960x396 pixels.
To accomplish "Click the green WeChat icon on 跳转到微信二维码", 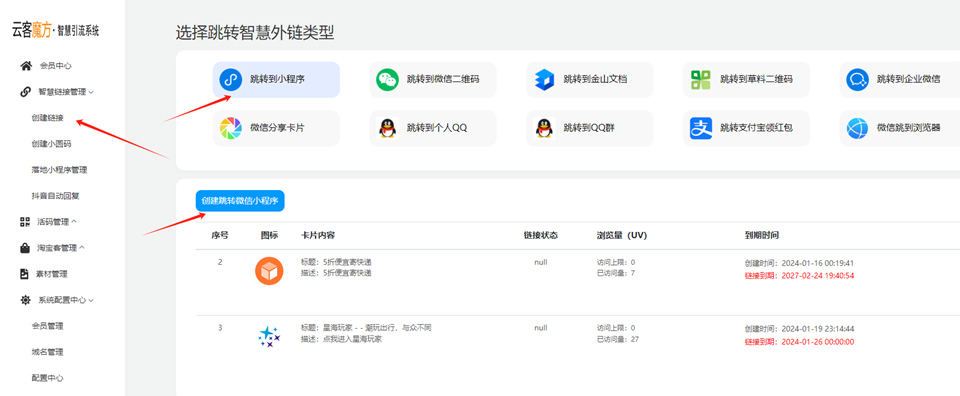I will (387, 80).
